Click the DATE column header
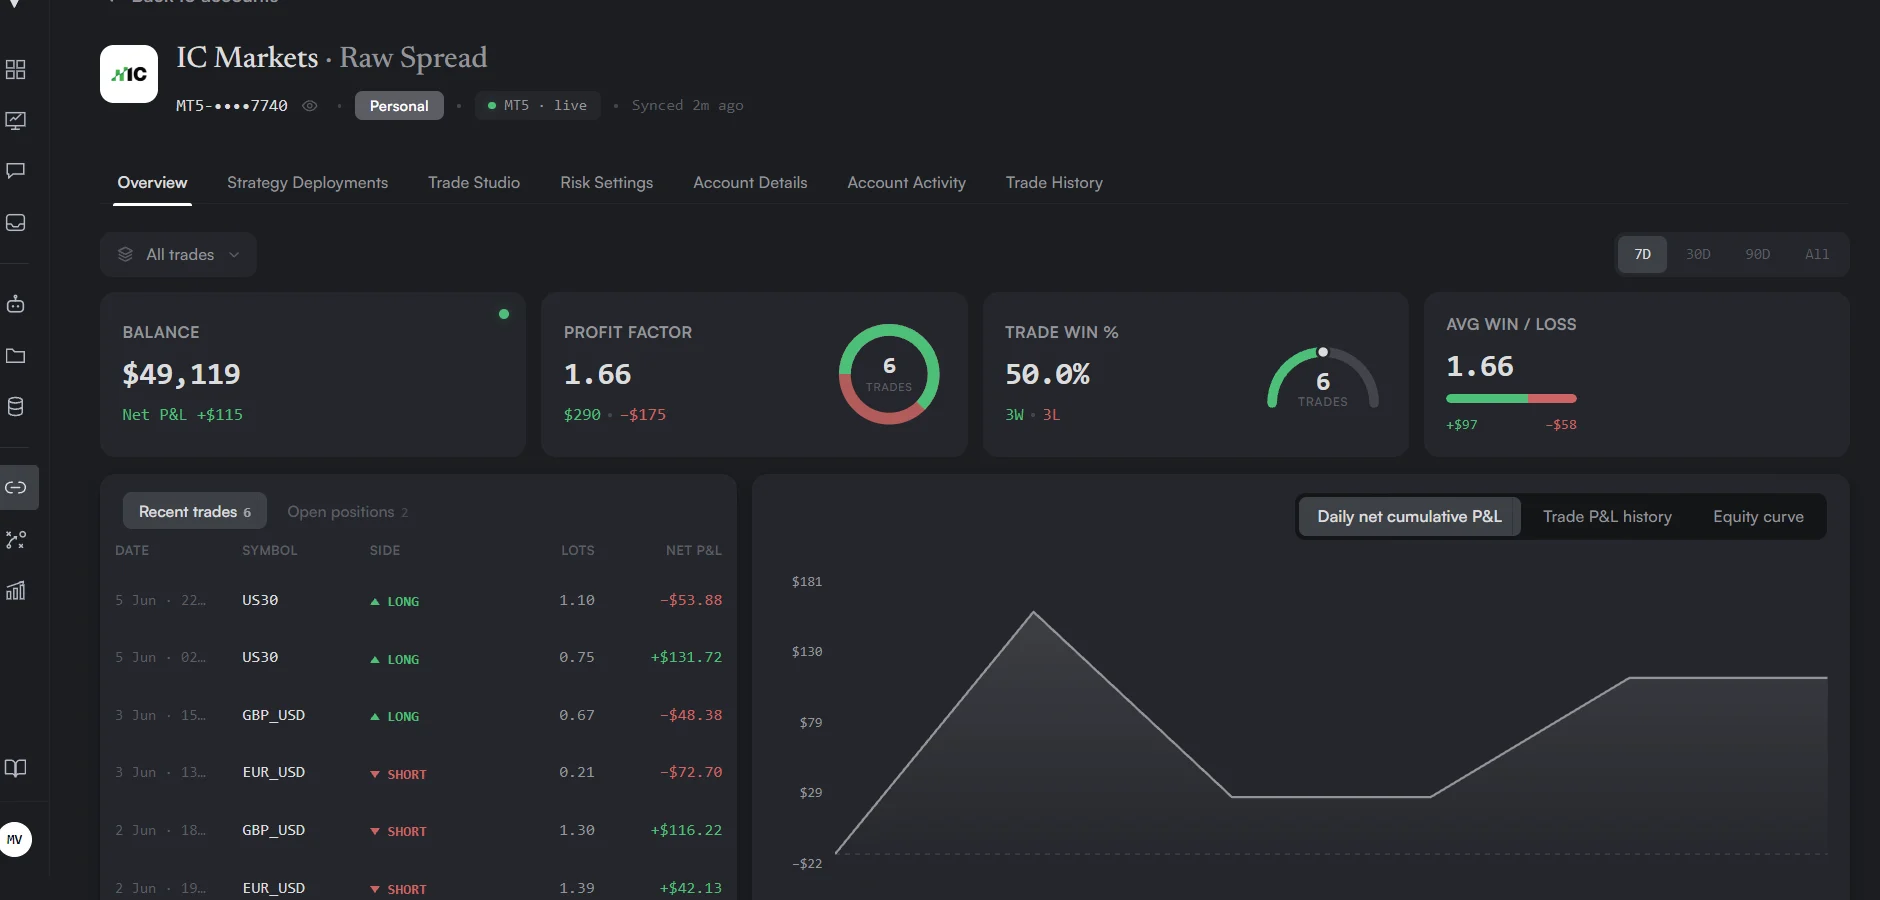Screen dimensions: 1880x900 (x=132, y=551)
